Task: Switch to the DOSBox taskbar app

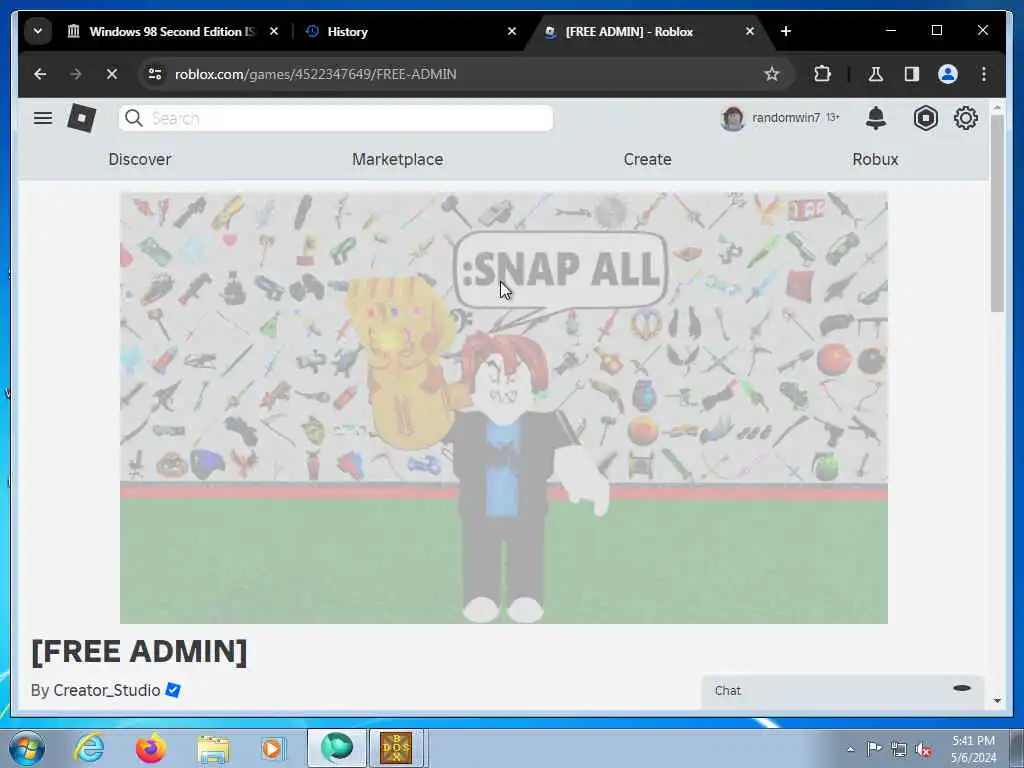Action: click(396, 748)
